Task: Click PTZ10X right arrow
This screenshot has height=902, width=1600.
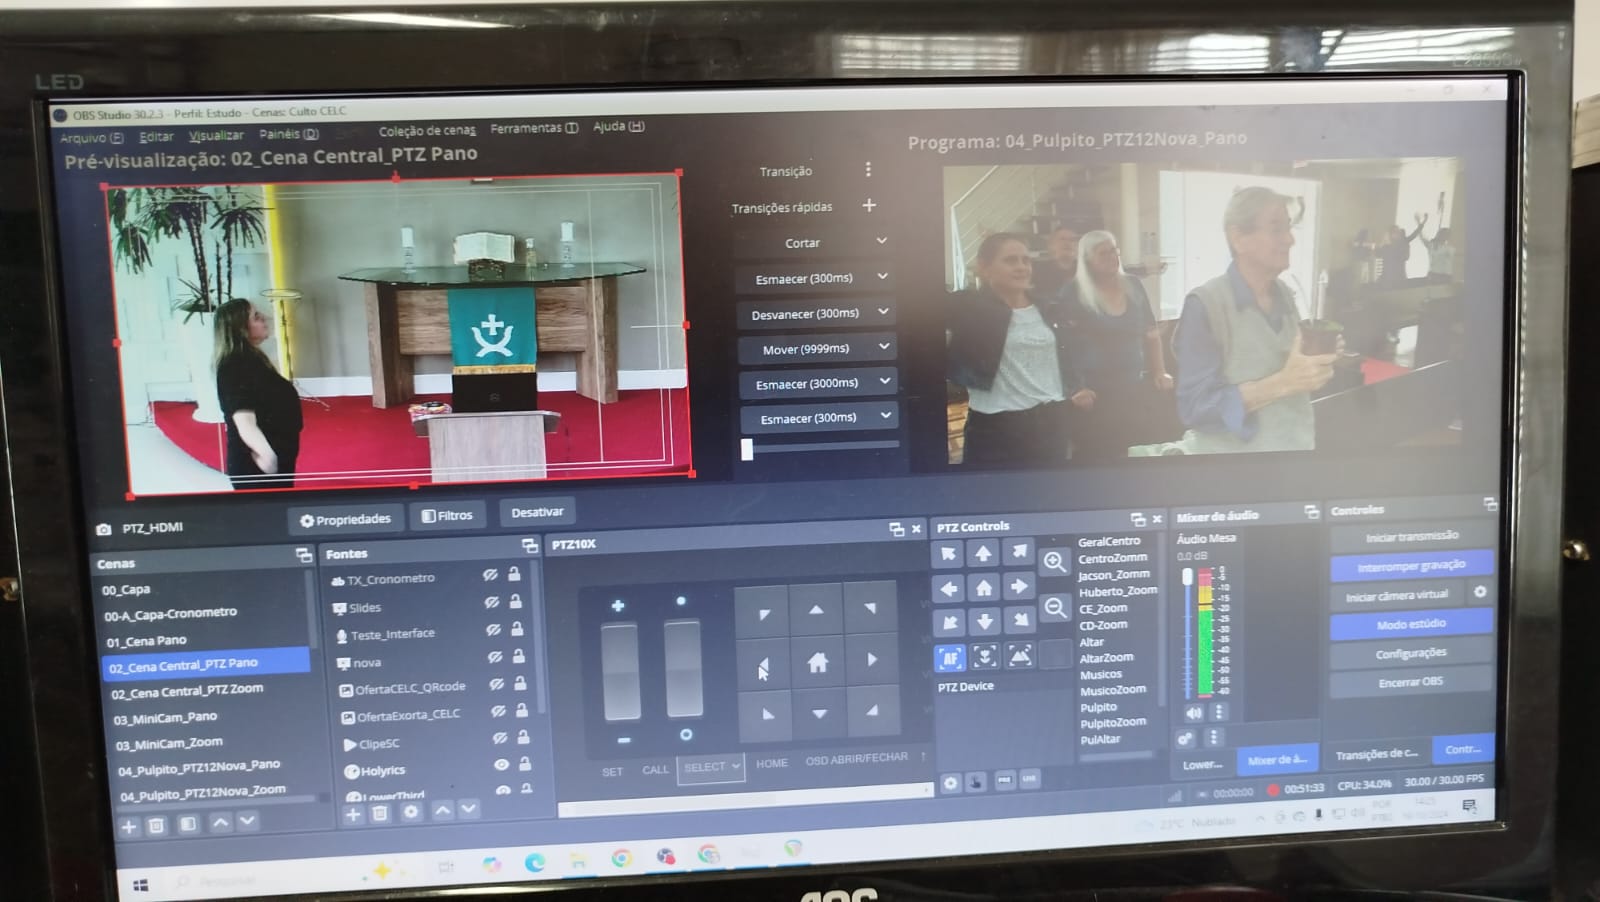Action: pyautogui.click(x=872, y=660)
